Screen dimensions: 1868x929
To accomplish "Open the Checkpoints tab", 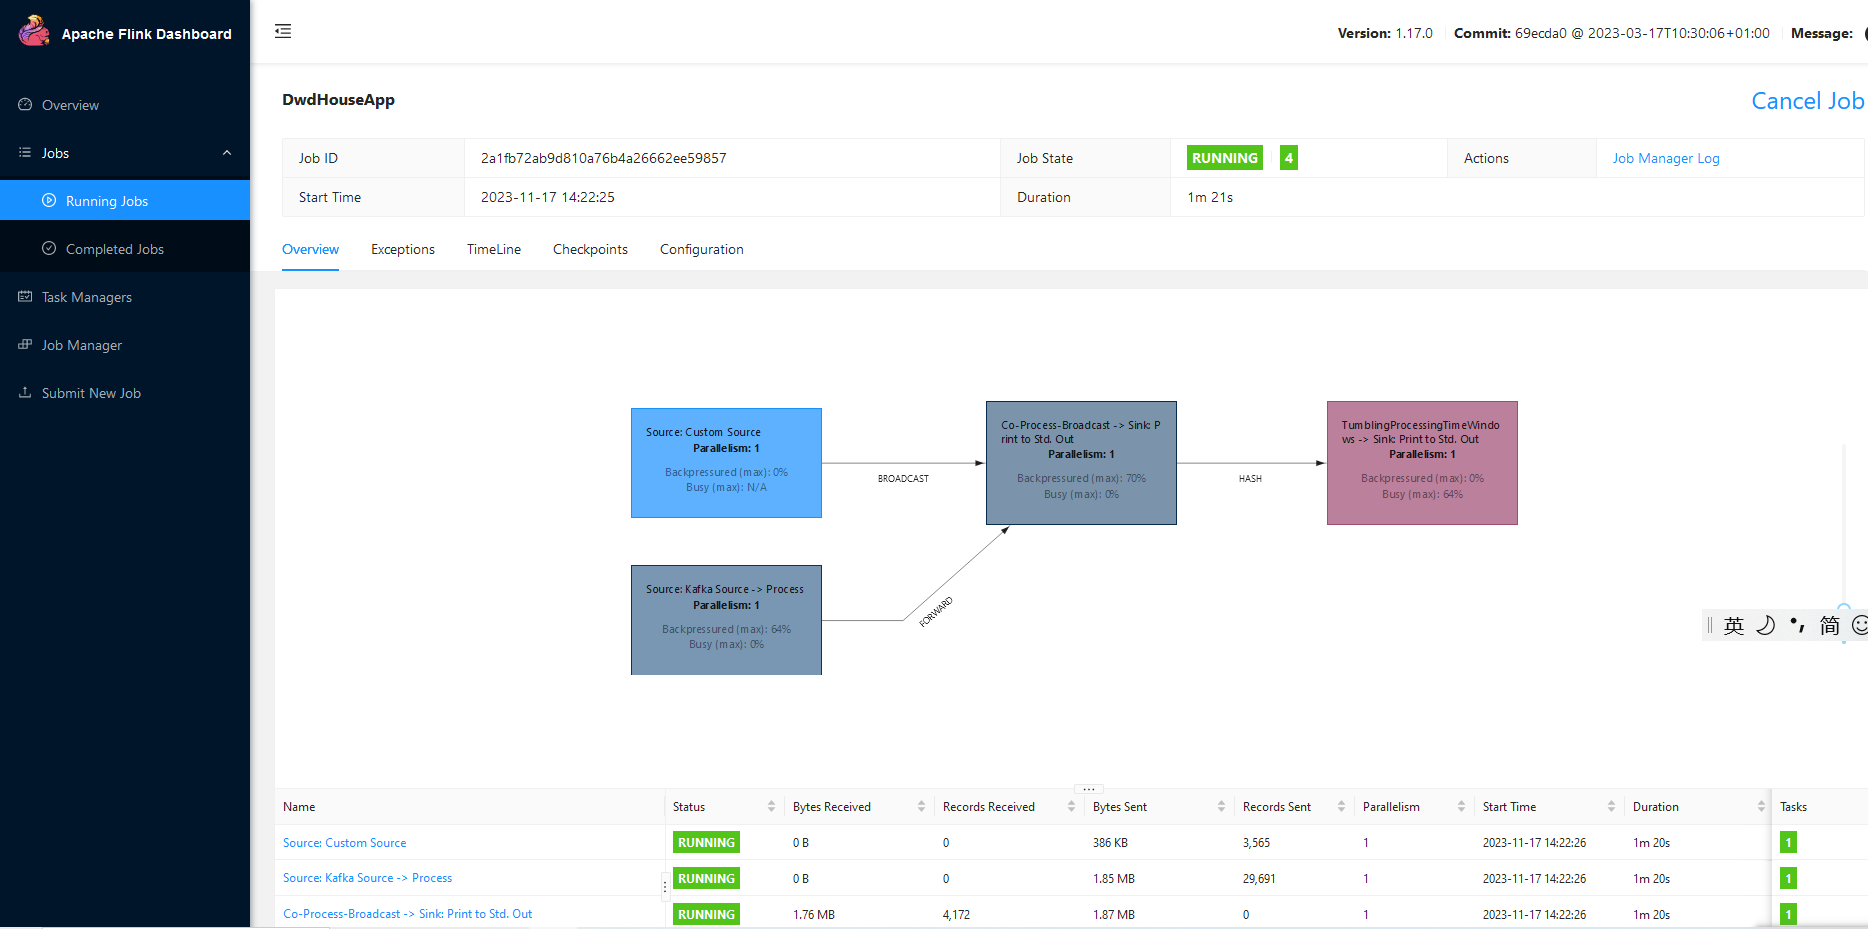I will [x=590, y=249].
